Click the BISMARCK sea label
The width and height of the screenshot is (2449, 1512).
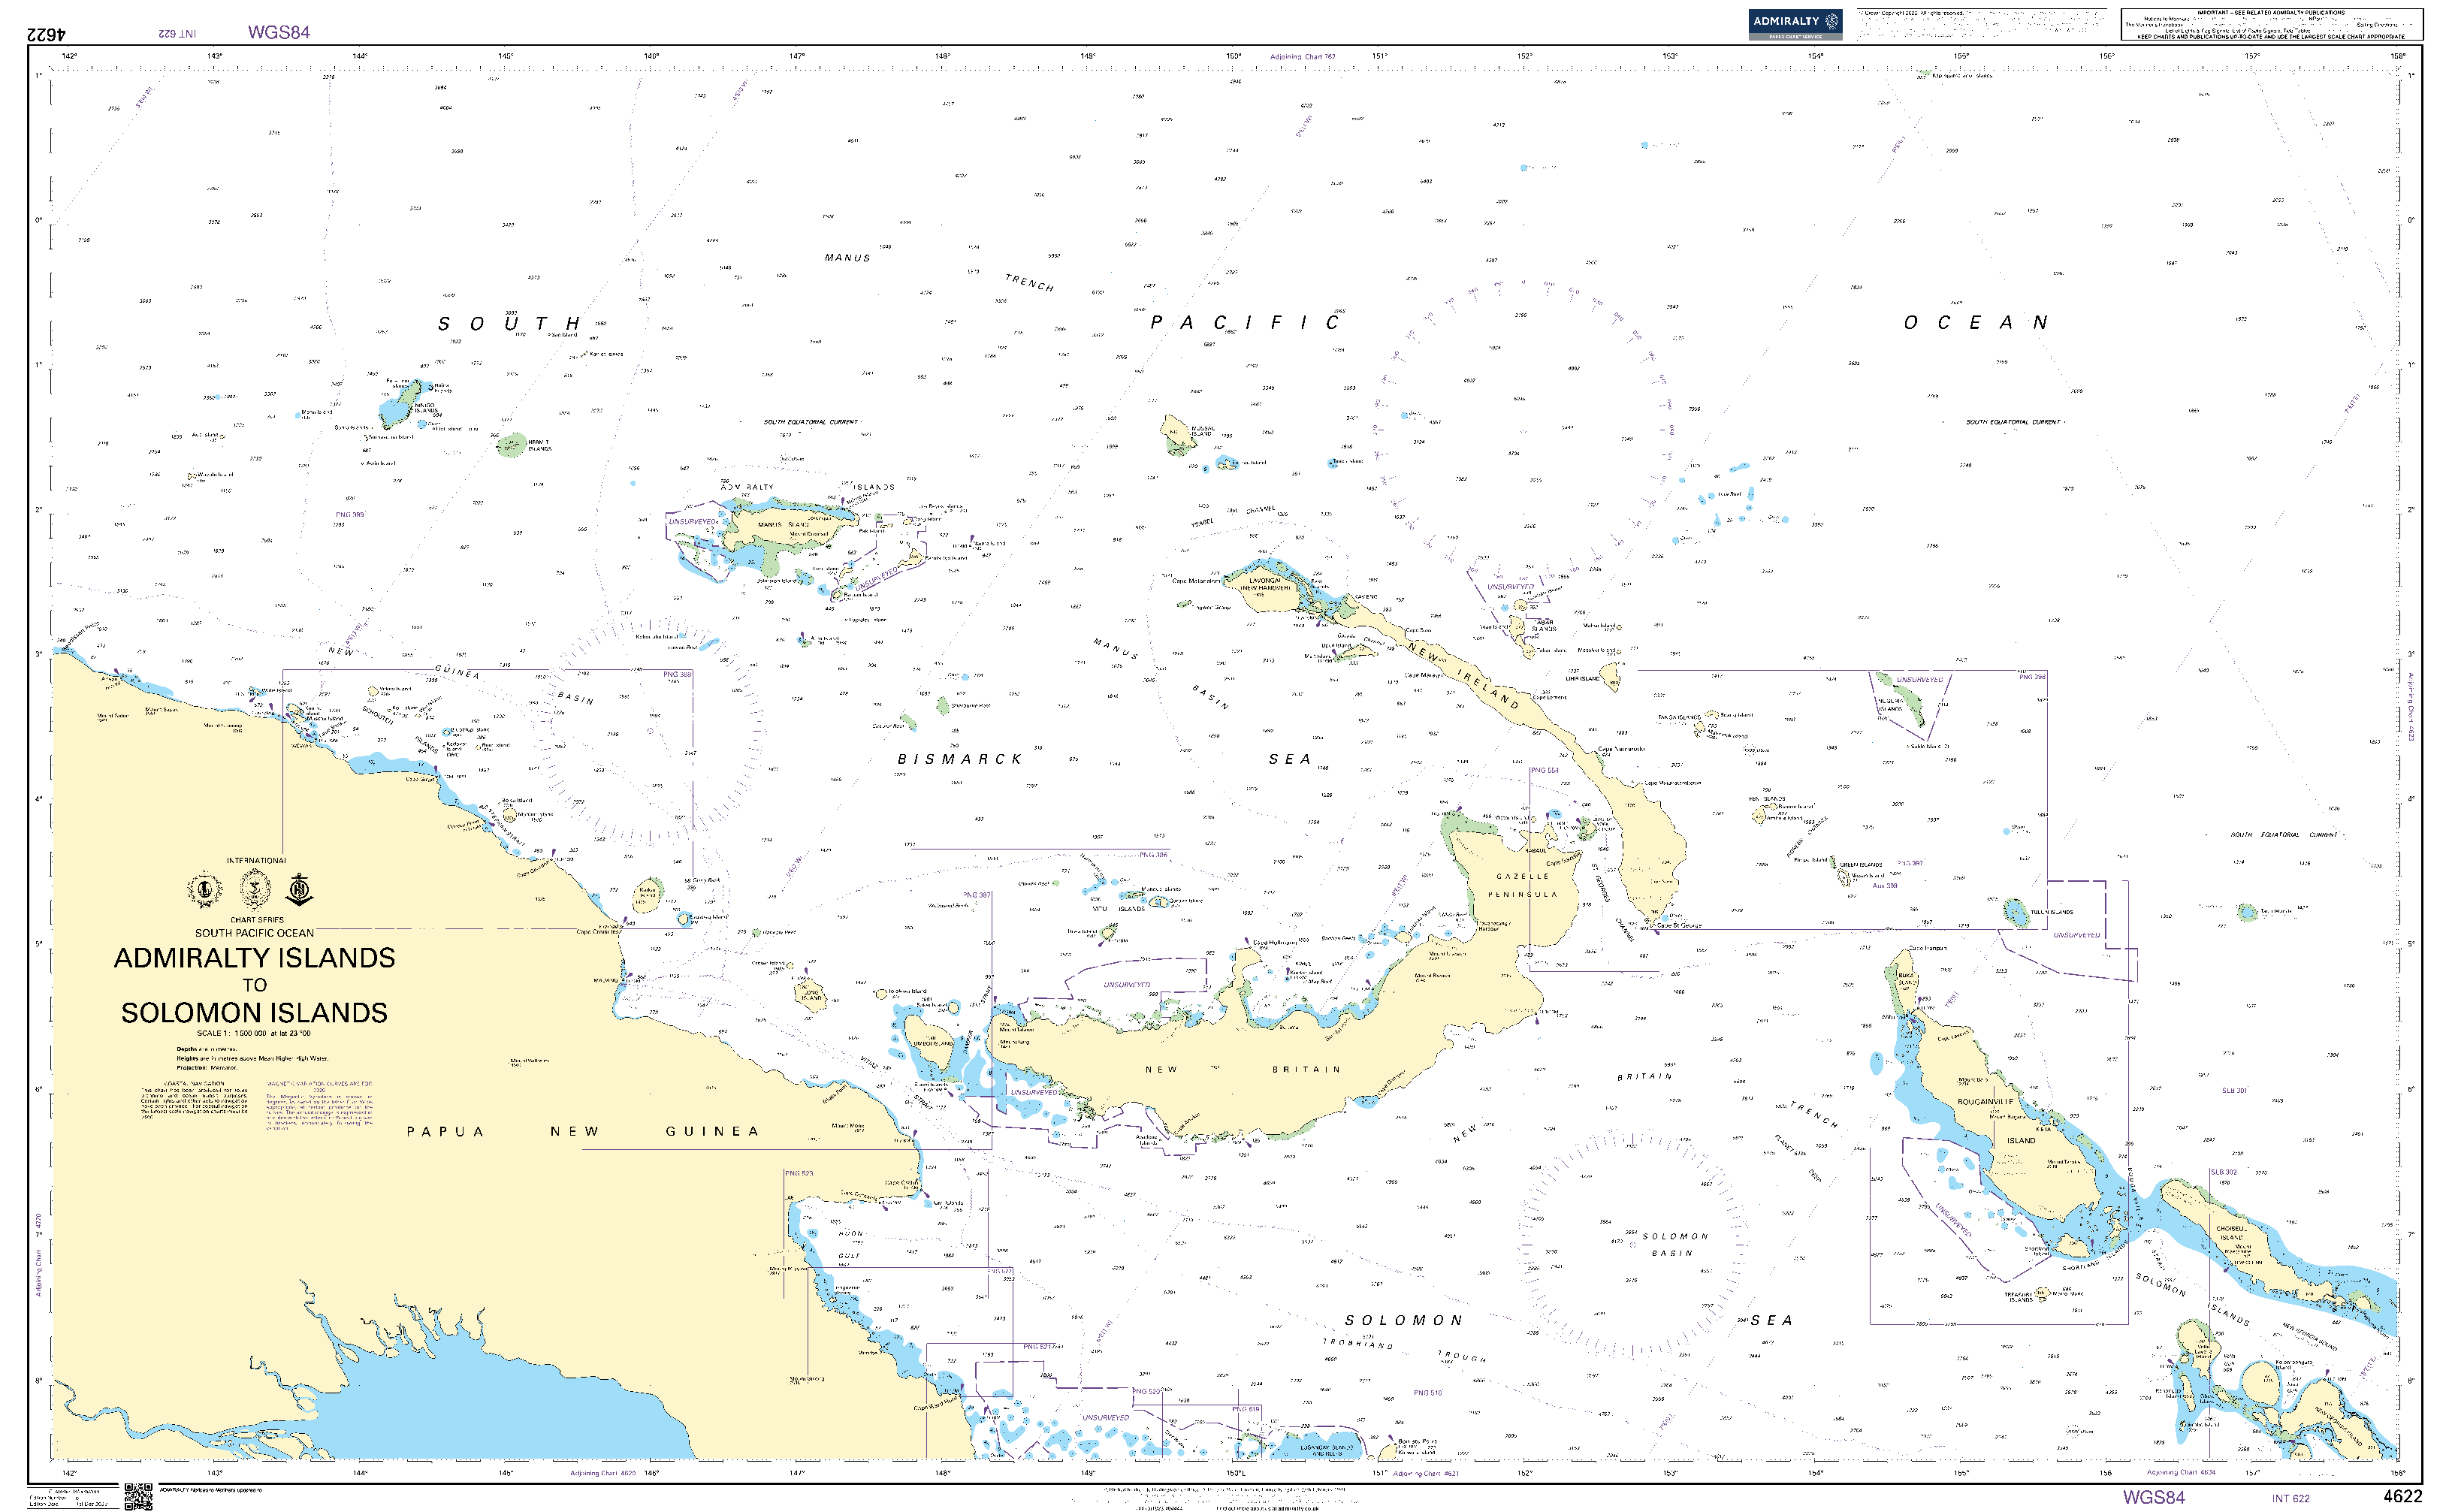click(959, 759)
